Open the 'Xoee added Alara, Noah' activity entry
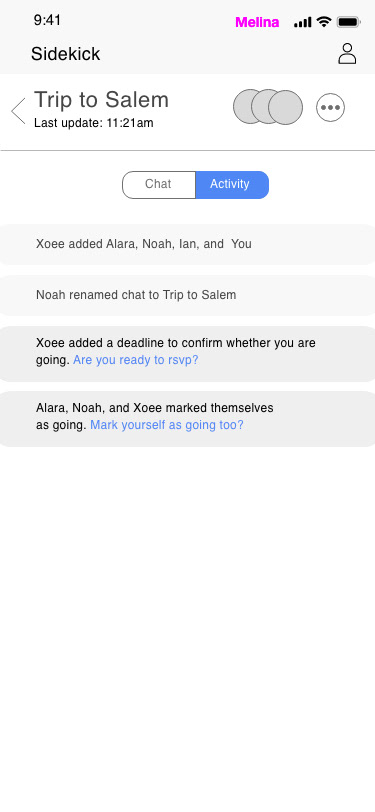The width and height of the screenshot is (375, 812). [188, 244]
